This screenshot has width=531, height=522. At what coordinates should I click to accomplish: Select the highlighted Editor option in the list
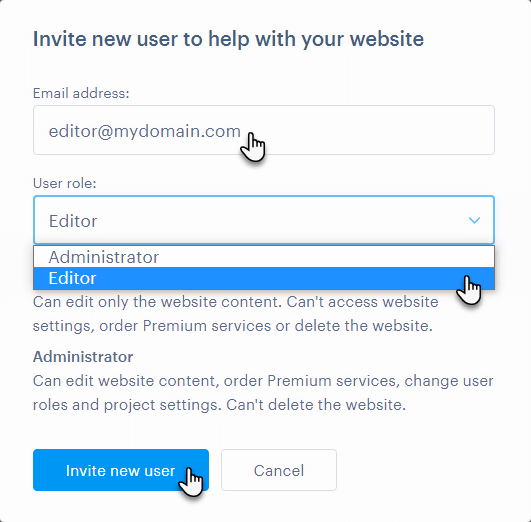264,278
